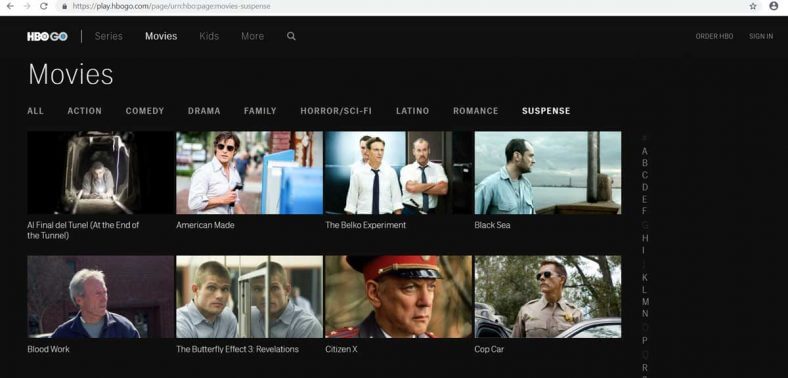Click the URL address bar field
This screenshot has width=788, height=378.
tap(402, 7)
